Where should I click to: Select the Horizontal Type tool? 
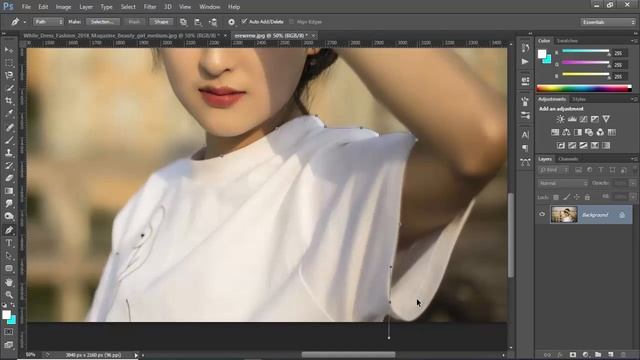coord(9,243)
